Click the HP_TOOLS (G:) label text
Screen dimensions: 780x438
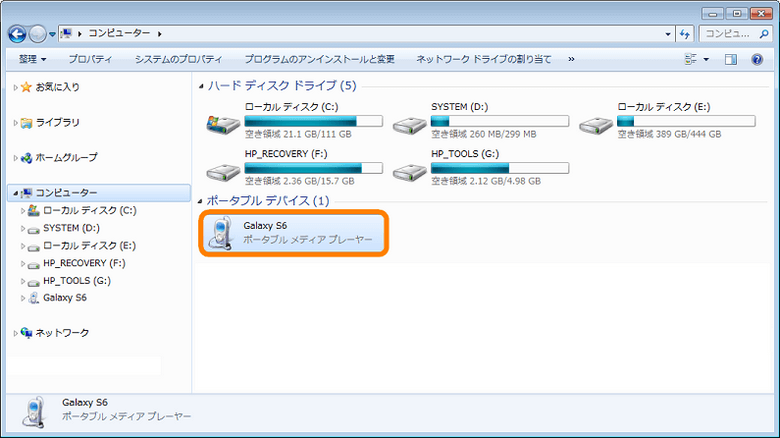click(x=465, y=154)
